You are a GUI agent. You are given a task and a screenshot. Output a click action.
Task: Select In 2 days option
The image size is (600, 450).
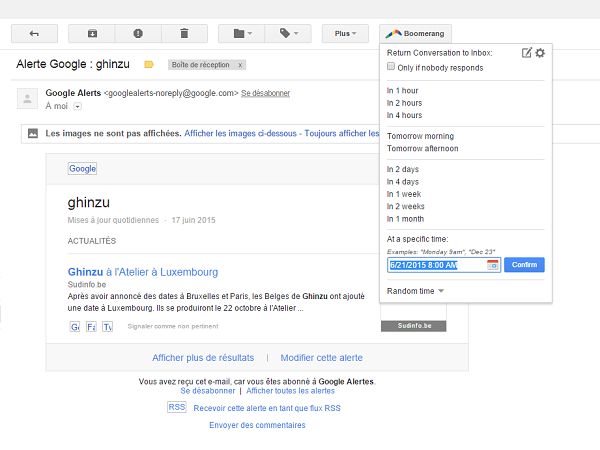(x=403, y=169)
